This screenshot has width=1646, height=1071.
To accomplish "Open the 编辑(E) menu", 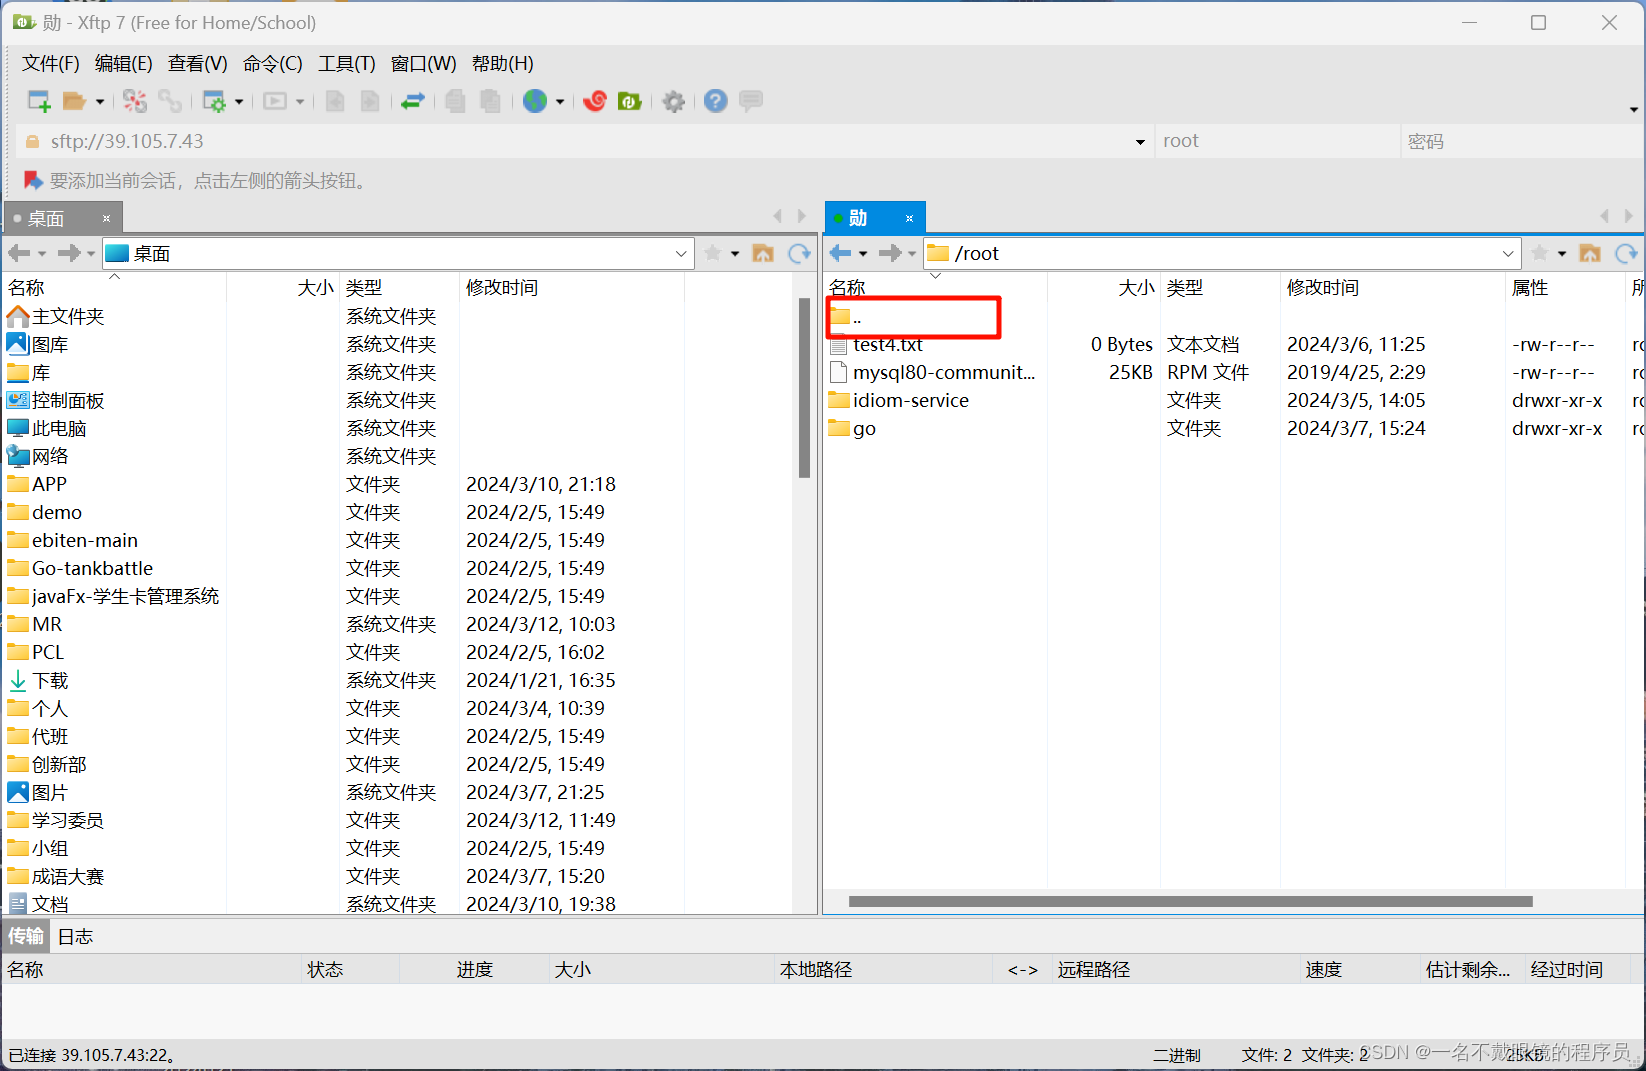I will click(124, 63).
